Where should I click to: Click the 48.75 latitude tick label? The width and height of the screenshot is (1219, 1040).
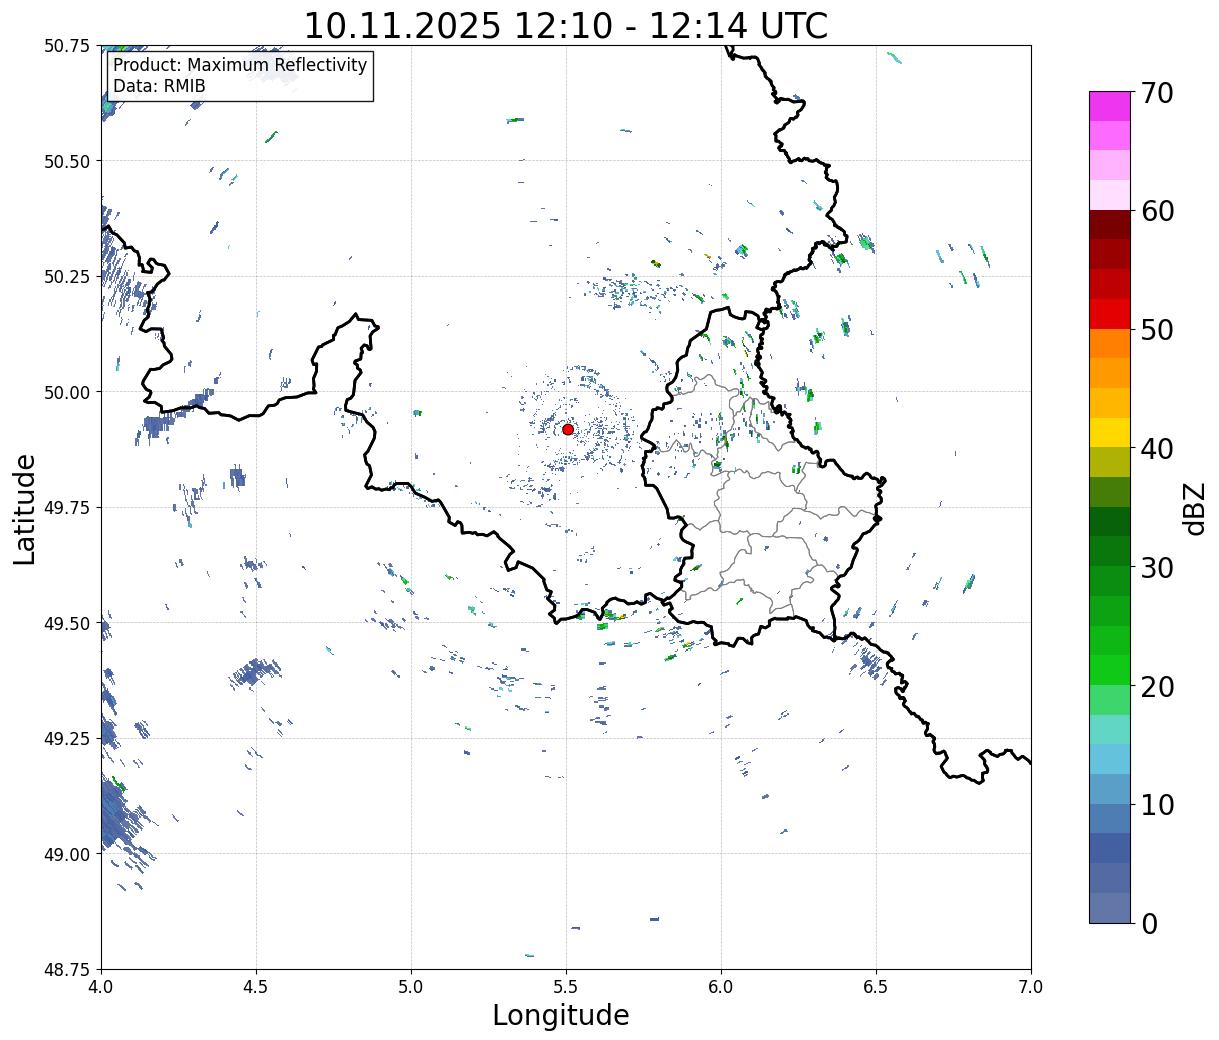(67, 969)
